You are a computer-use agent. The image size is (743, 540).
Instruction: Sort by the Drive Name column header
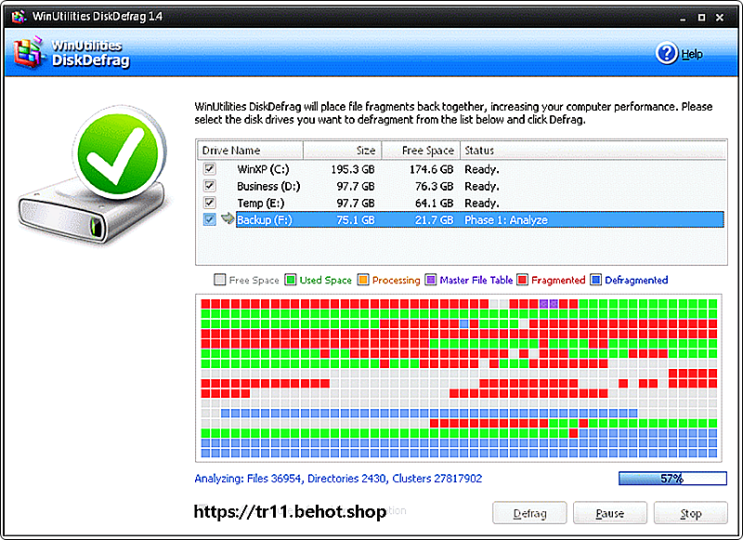250,150
